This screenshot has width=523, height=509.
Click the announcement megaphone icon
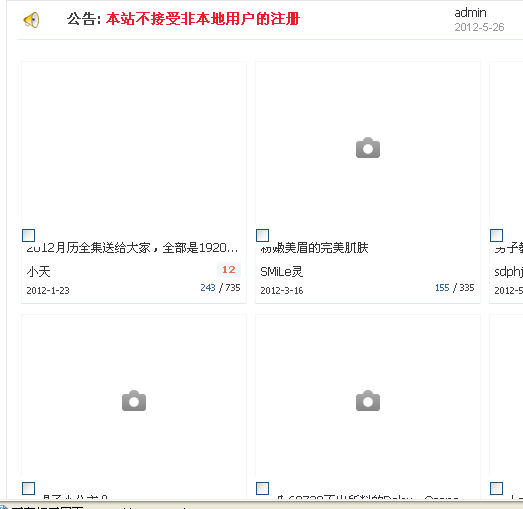(x=31, y=20)
